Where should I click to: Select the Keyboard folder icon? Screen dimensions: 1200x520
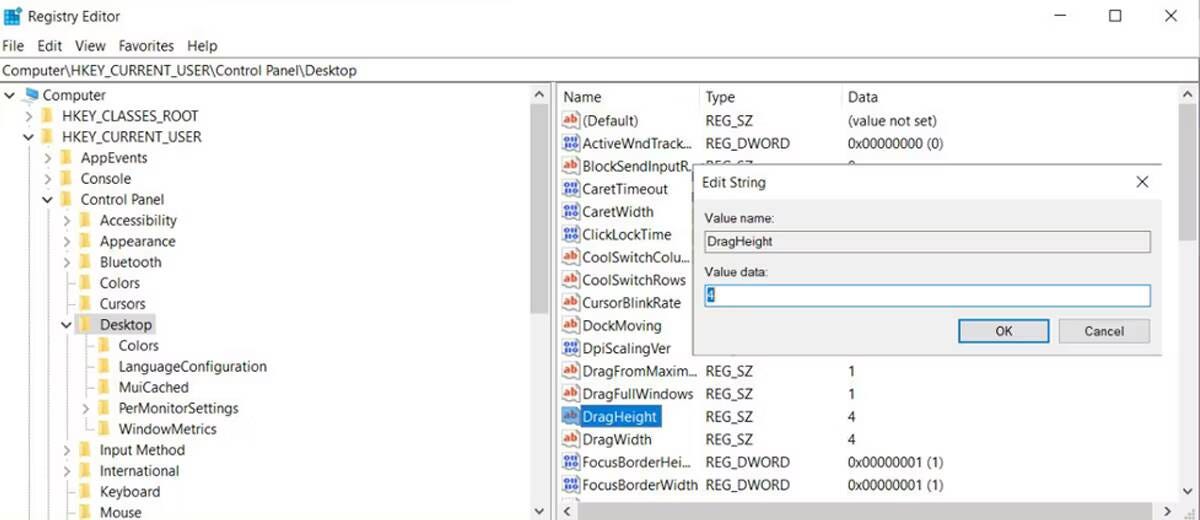click(85, 492)
